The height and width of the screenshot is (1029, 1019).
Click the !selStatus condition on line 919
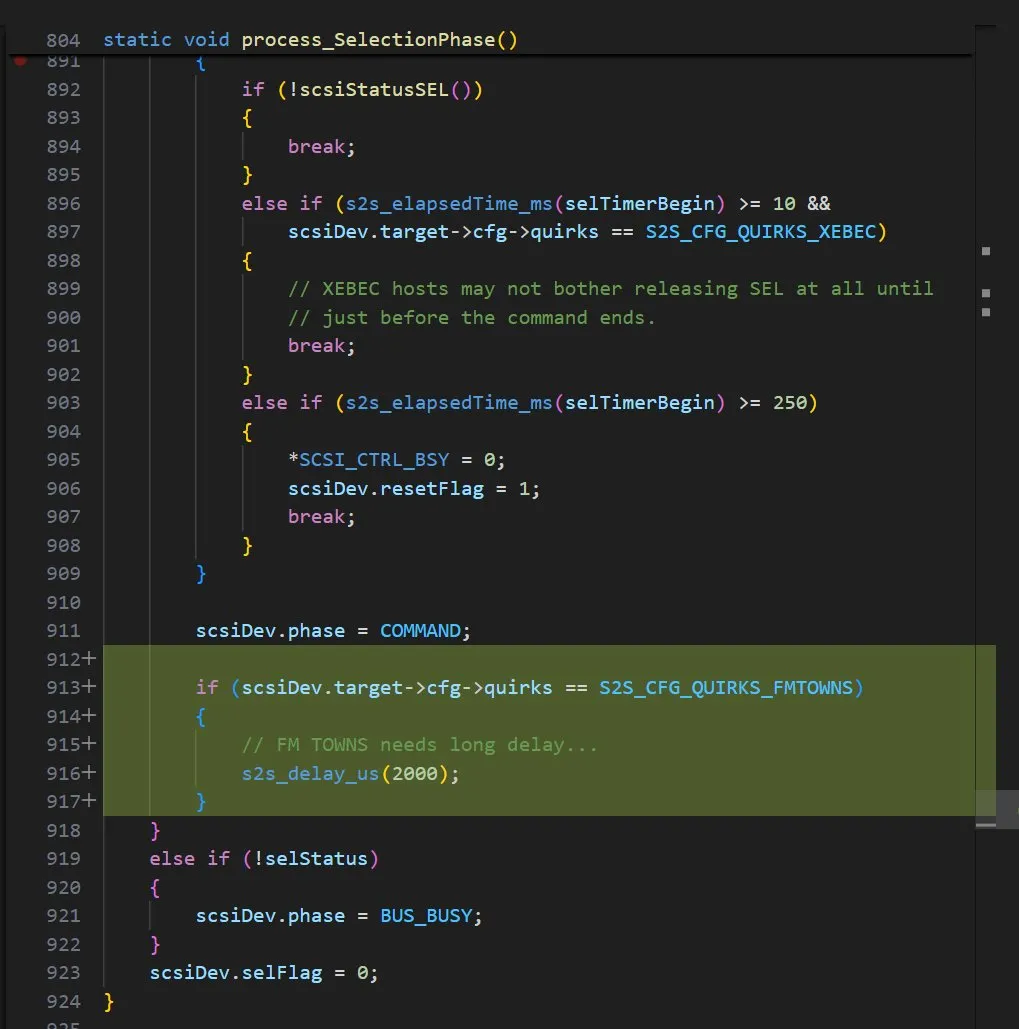pyautogui.click(x=310, y=859)
